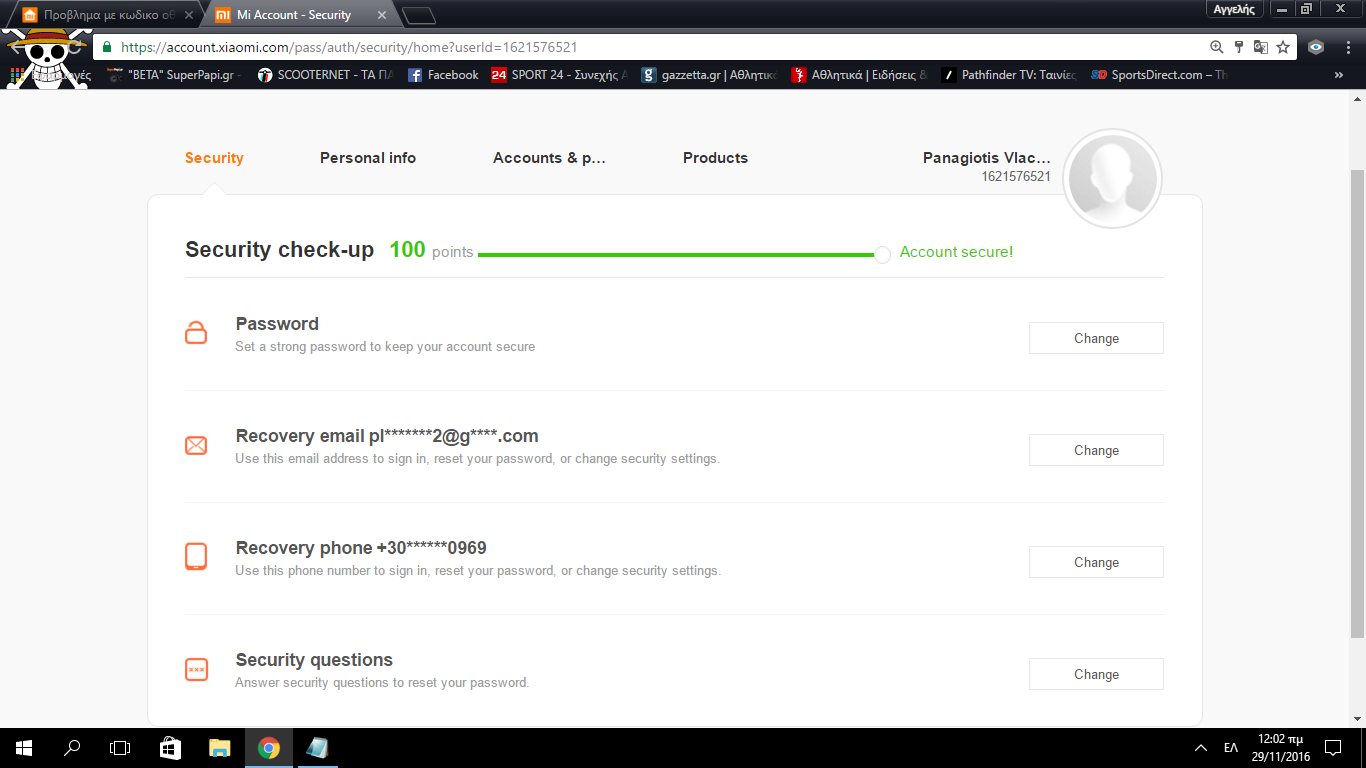Open Task View on the taskbar
1366x768 pixels.
(120, 748)
